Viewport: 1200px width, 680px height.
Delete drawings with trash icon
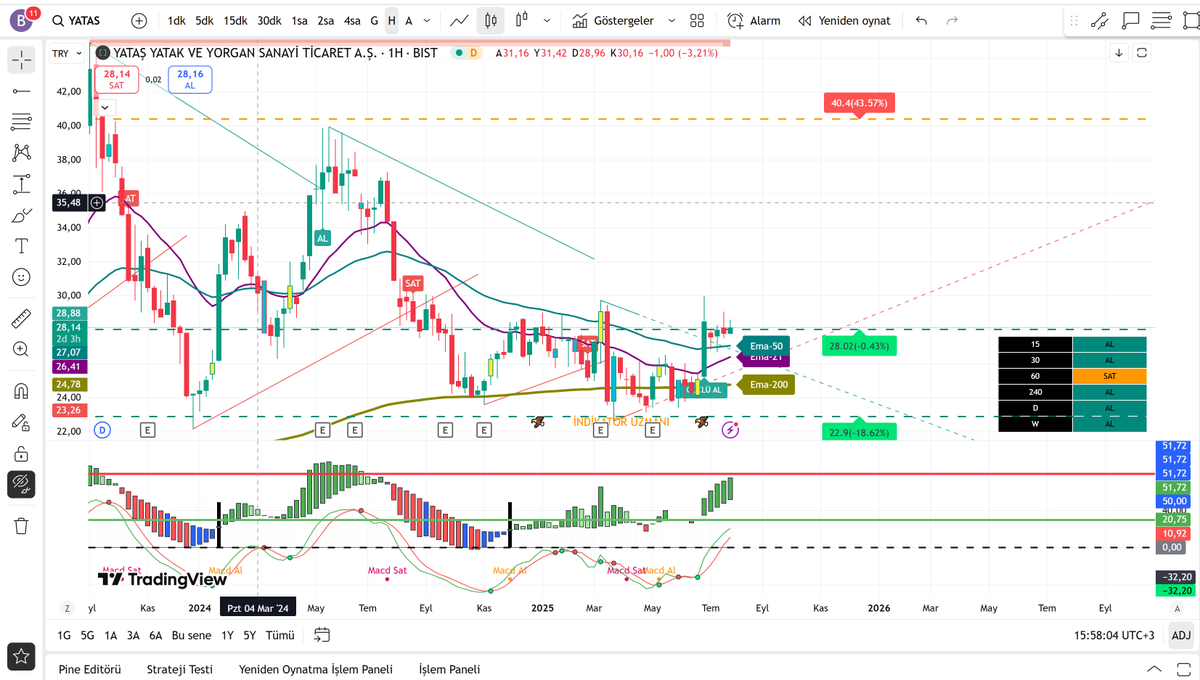click(x=21, y=525)
